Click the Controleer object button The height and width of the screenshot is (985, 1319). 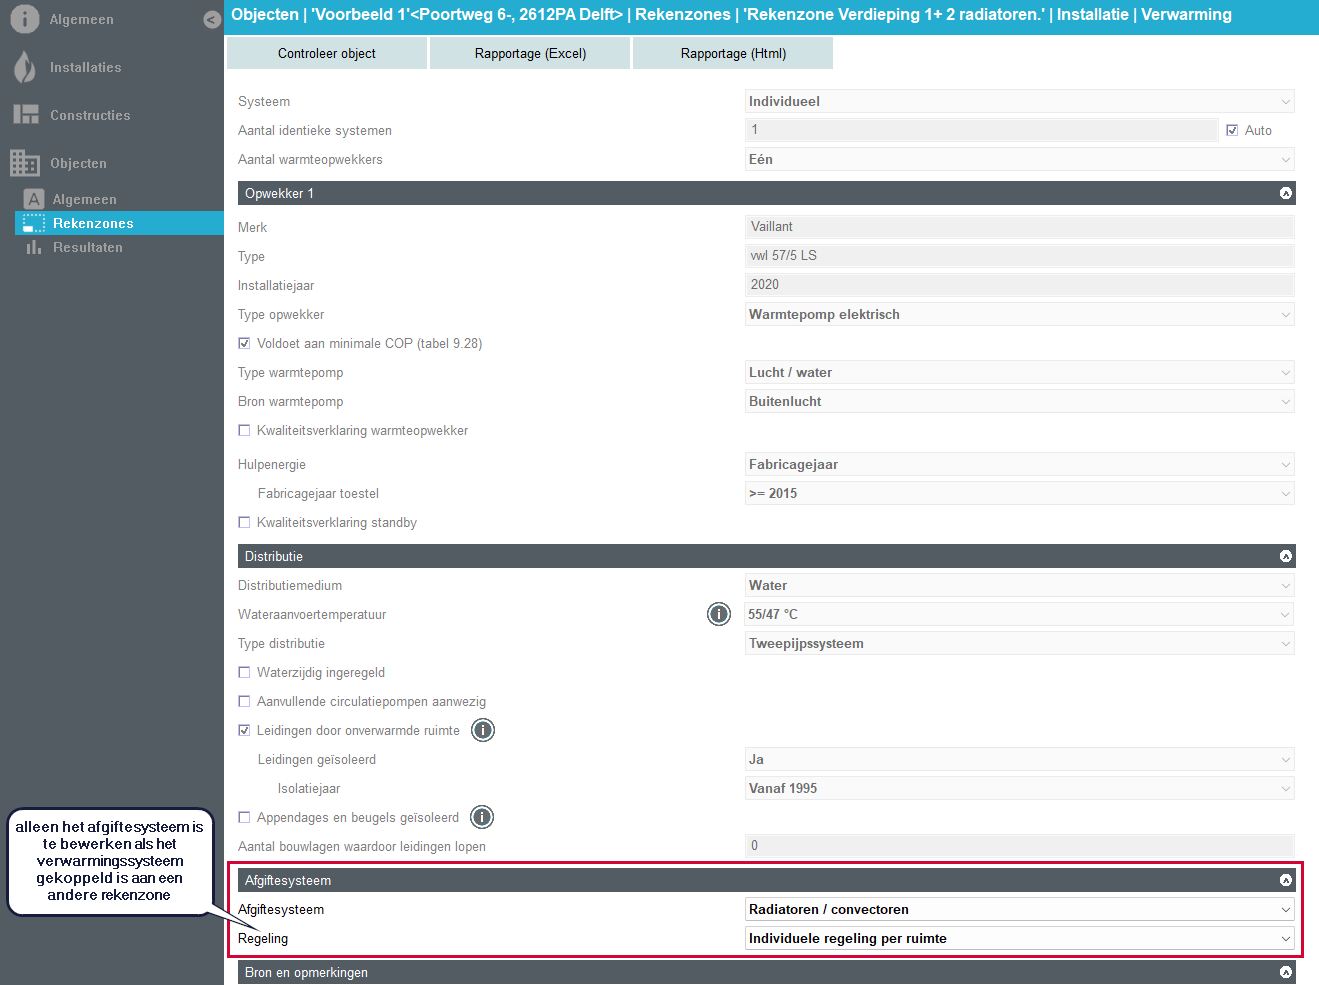(327, 53)
